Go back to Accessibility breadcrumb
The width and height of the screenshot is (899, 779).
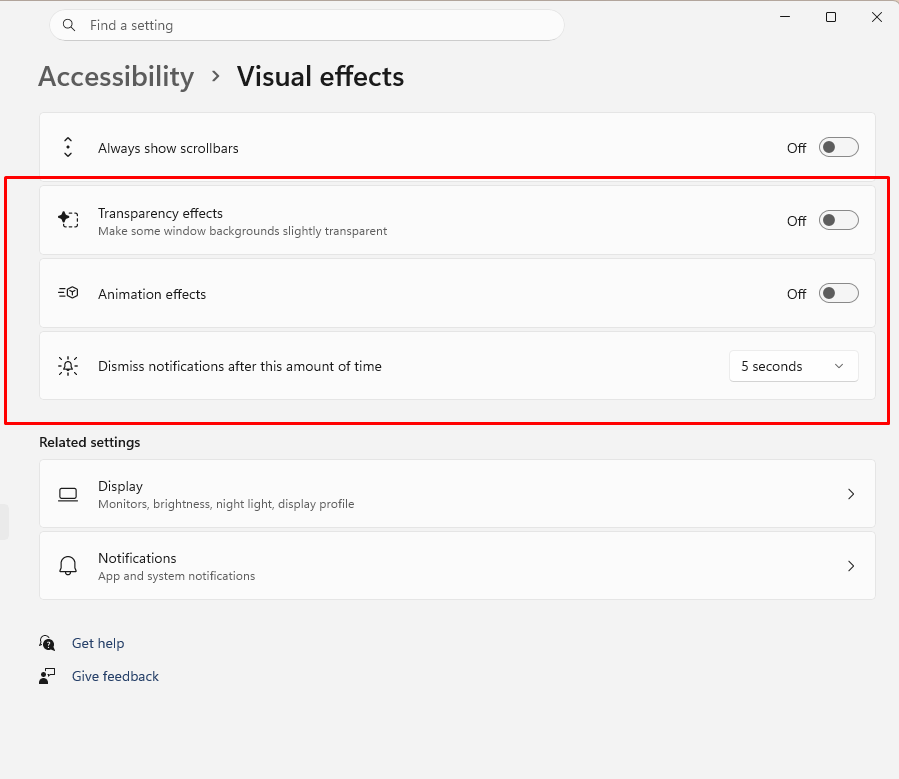point(116,77)
